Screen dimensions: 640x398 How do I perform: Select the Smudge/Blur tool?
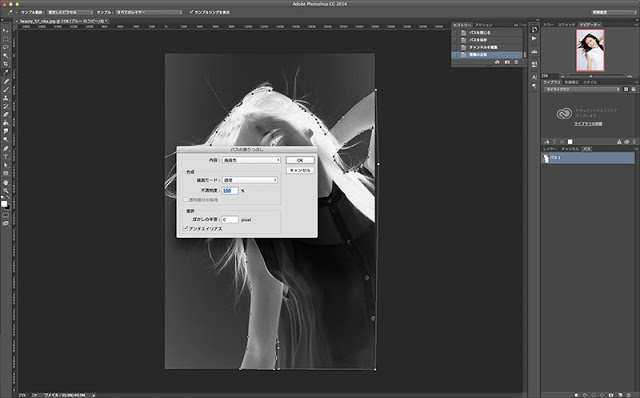[6, 131]
